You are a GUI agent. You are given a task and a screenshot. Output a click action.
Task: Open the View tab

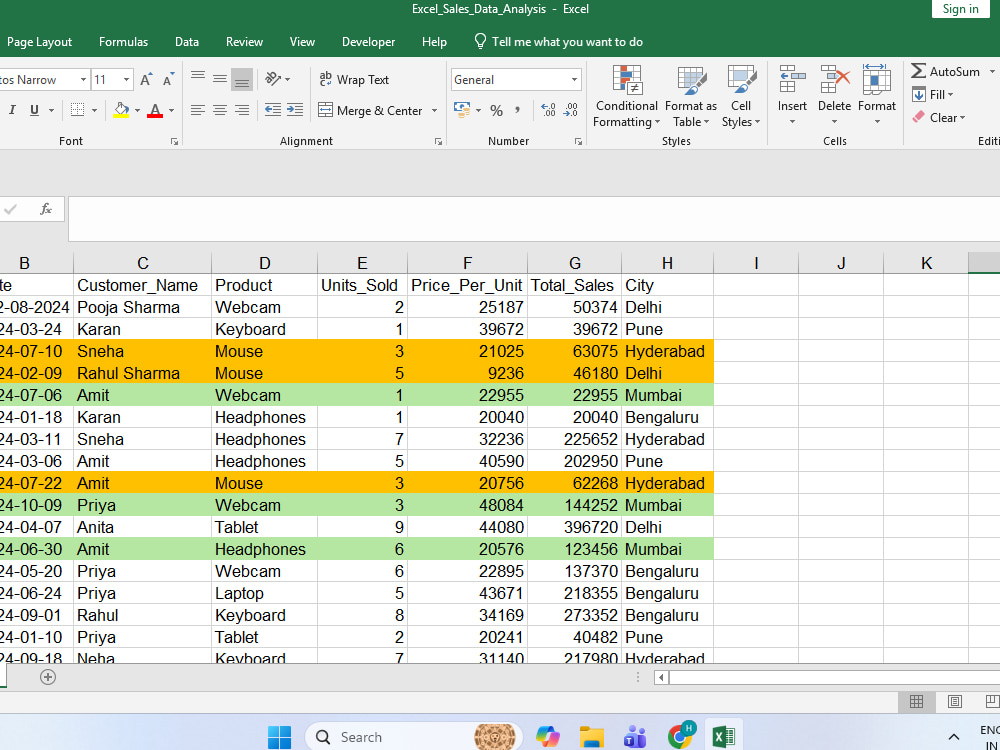click(x=302, y=42)
